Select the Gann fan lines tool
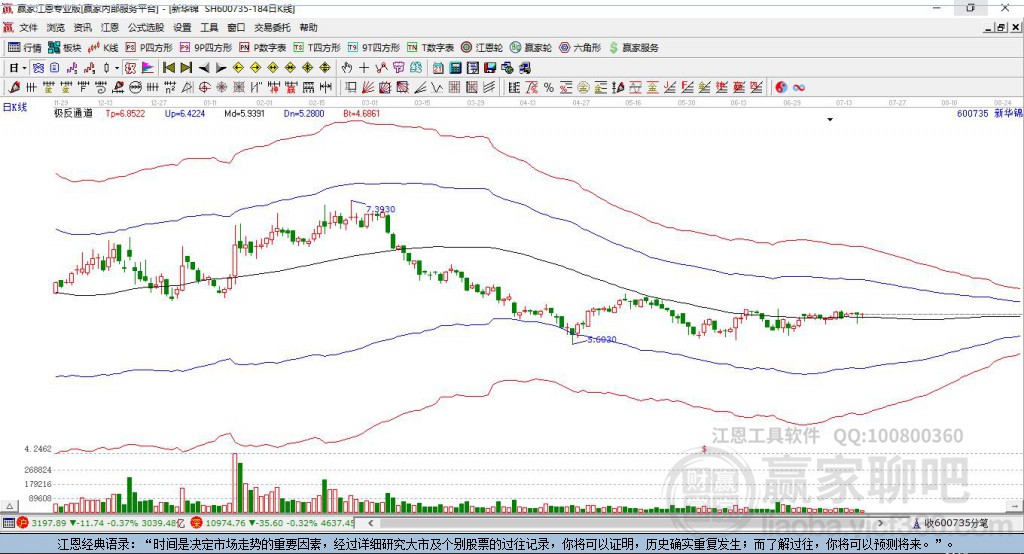 pyautogui.click(x=368, y=87)
